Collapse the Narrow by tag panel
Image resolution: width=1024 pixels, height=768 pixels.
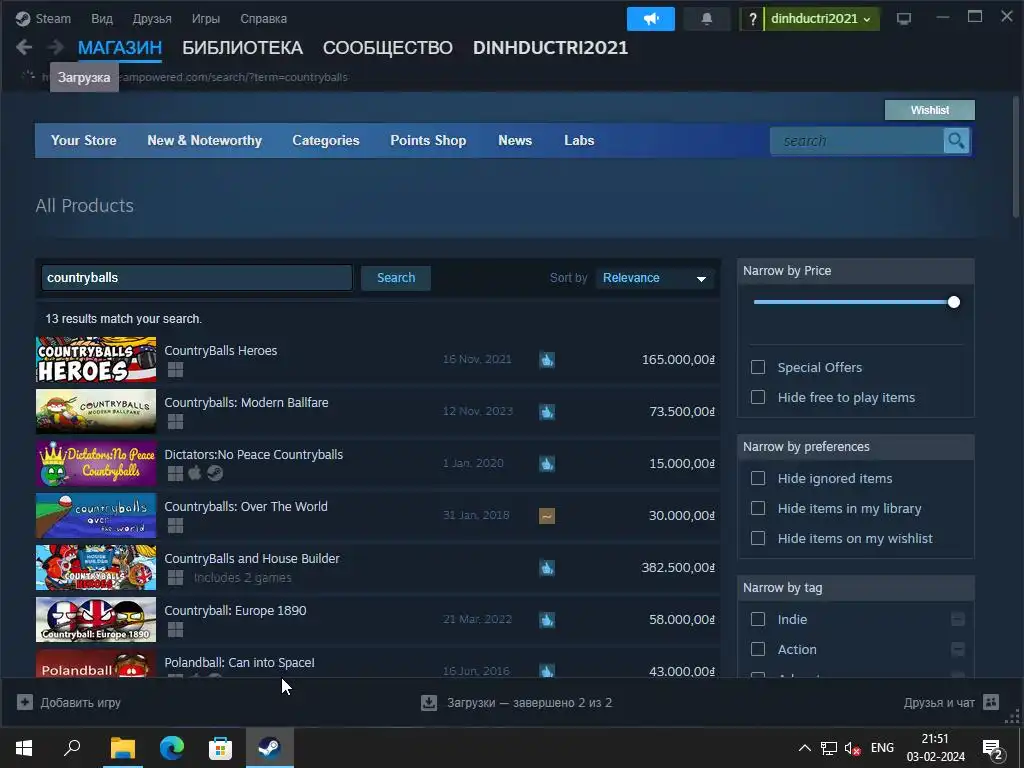coord(856,588)
